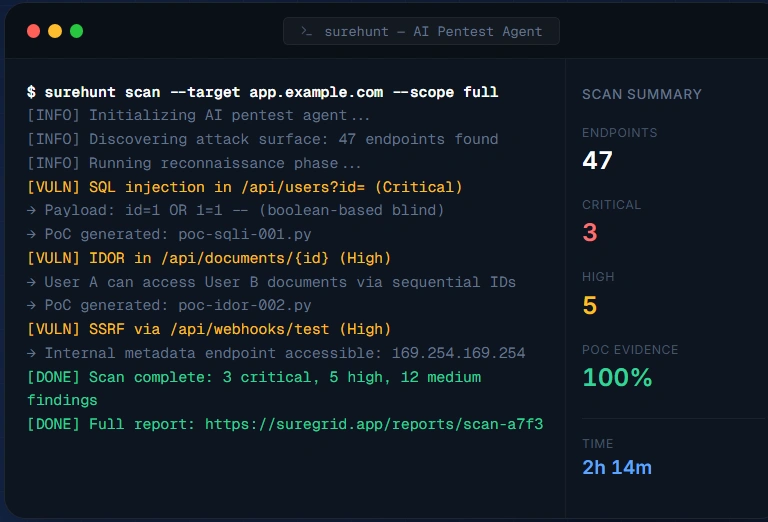Click the POC EVIDENCE 100% value

[x=617, y=378]
